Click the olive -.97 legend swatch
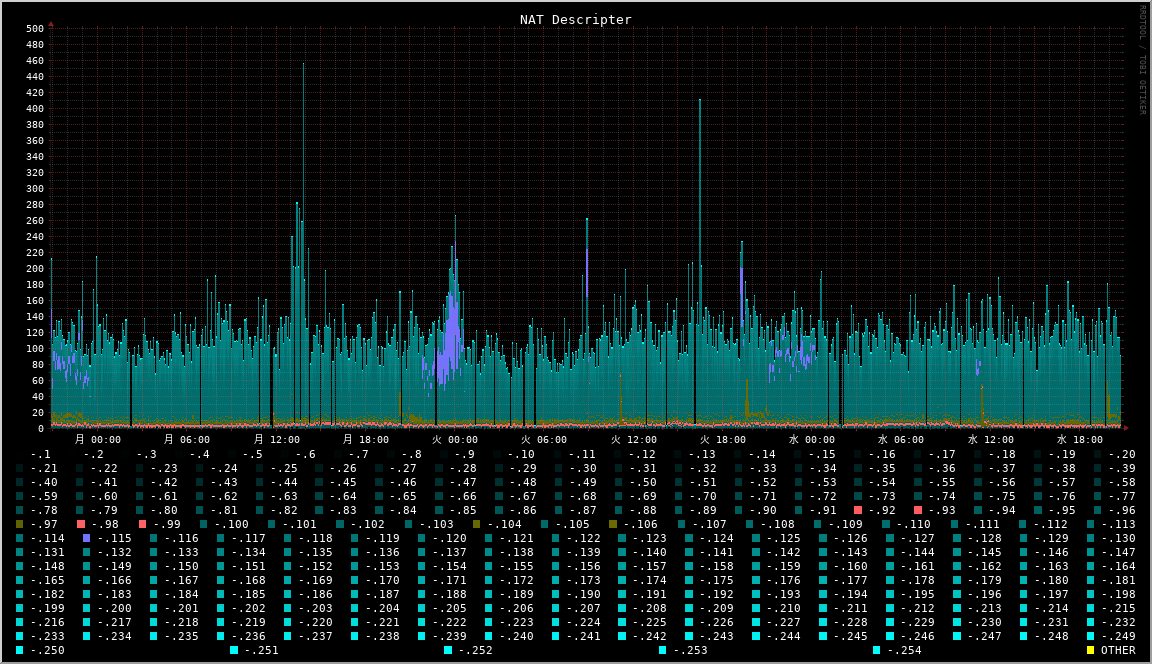Image resolution: width=1152 pixels, height=664 pixels. pyautogui.click(x=20, y=524)
